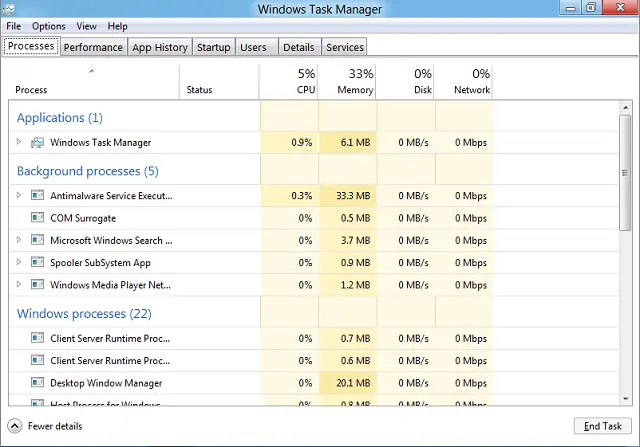Sort by the Disk column header
Viewport: 640px width, 447px height.
pyautogui.click(x=405, y=82)
